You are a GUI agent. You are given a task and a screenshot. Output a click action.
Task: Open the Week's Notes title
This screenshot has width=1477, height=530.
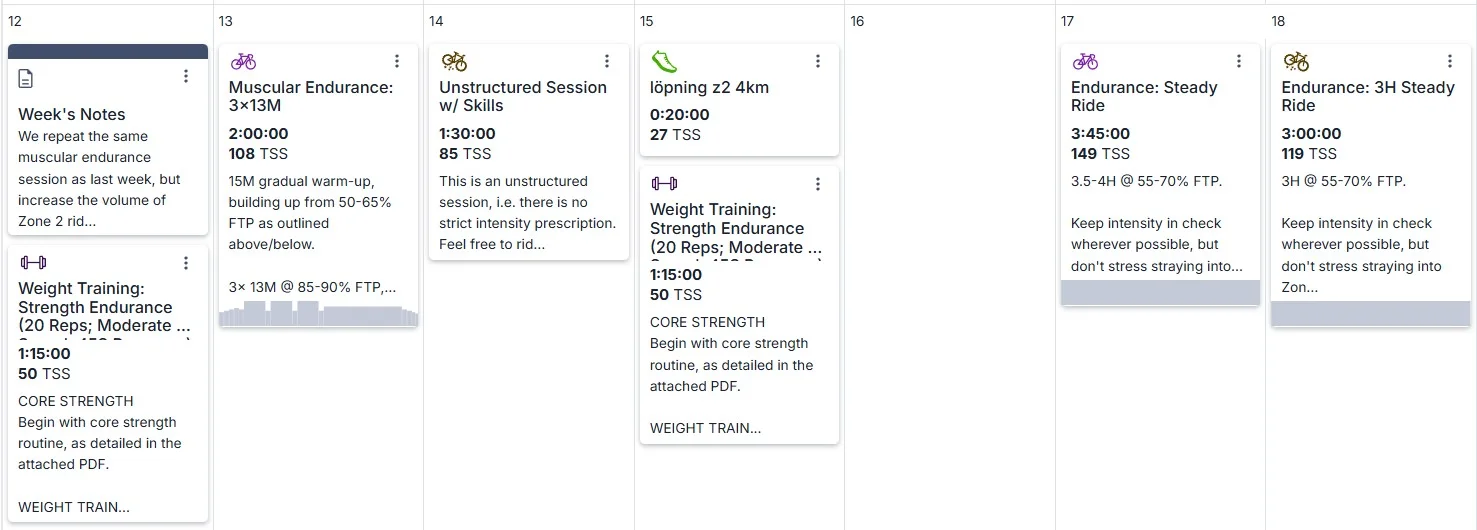pos(72,114)
